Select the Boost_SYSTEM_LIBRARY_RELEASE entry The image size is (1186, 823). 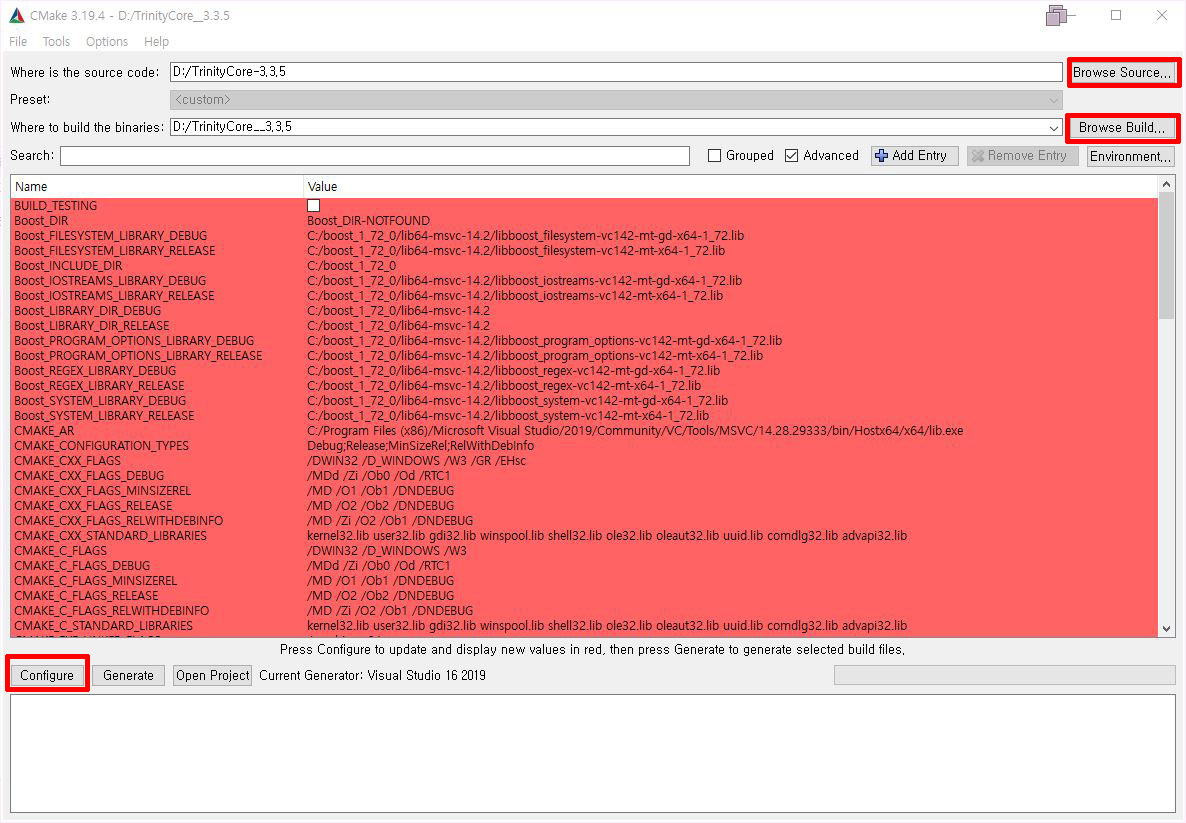(104, 416)
